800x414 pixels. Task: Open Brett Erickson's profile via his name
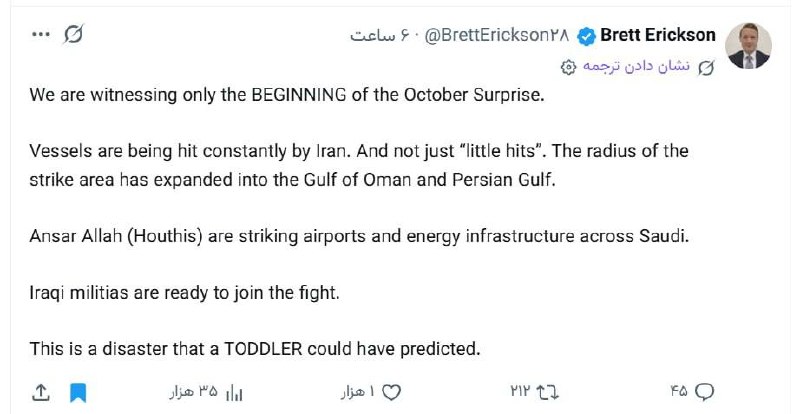click(658, 35)
